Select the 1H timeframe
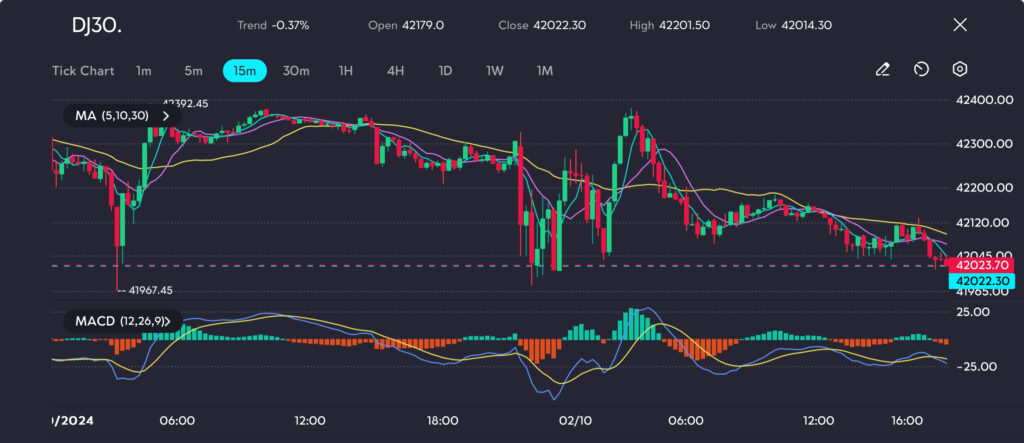This screenshot has width=1024, height=443. 345,71
